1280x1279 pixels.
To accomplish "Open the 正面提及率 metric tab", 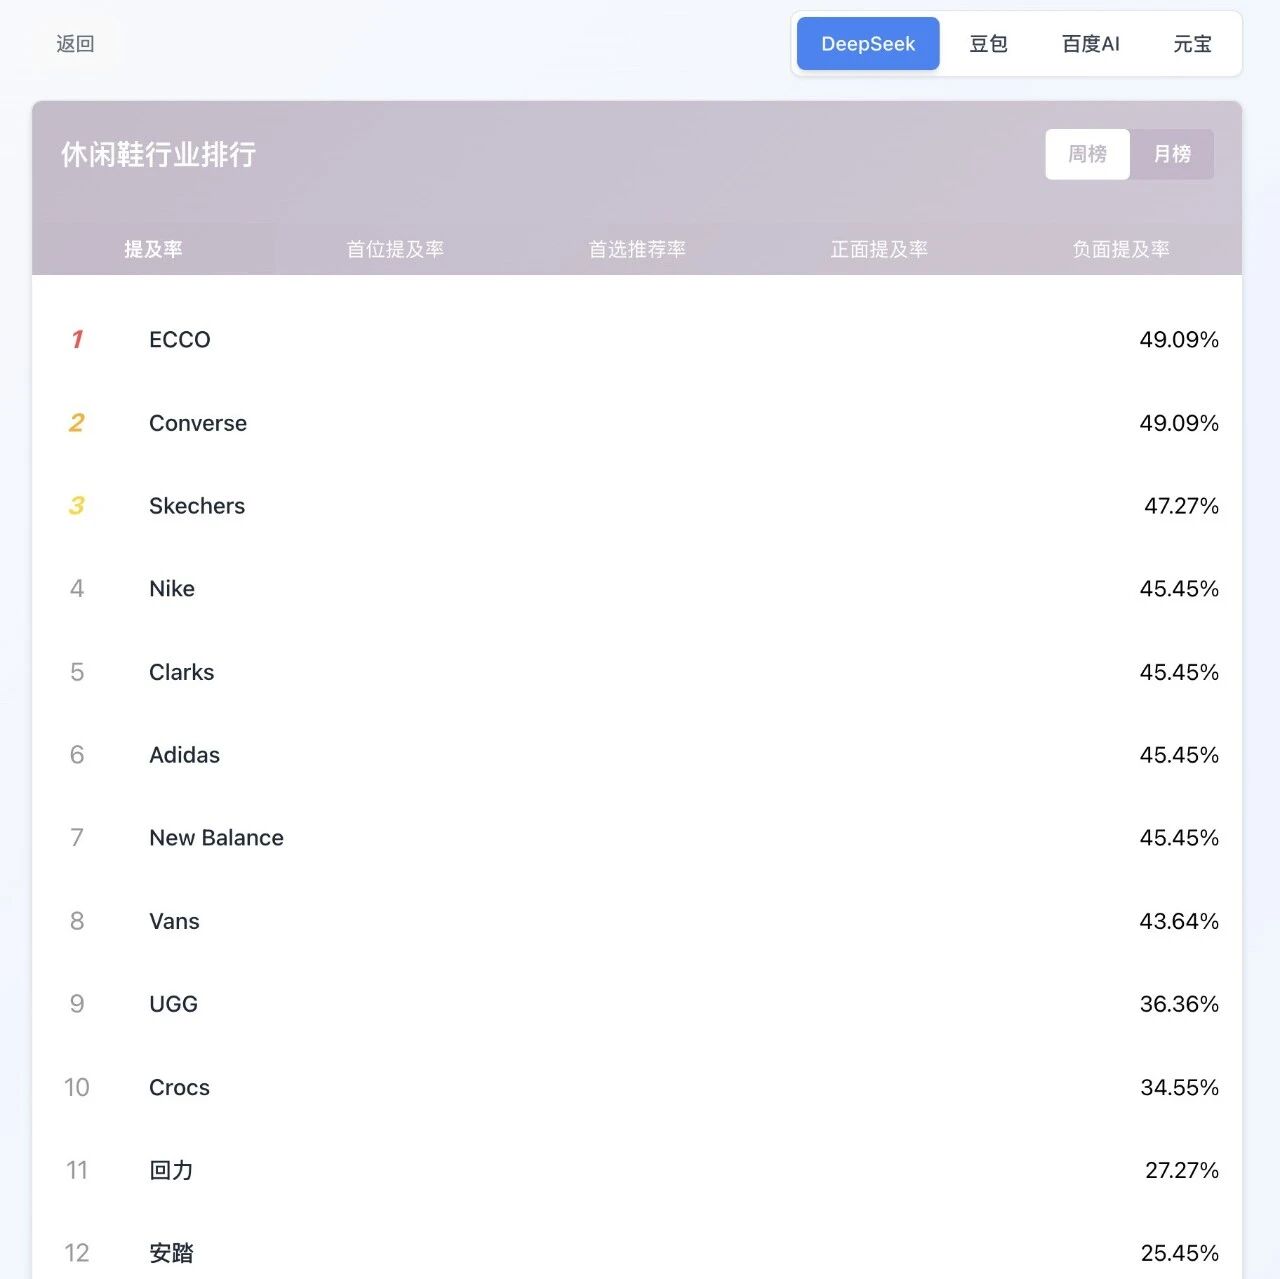I will pos(879,249).
